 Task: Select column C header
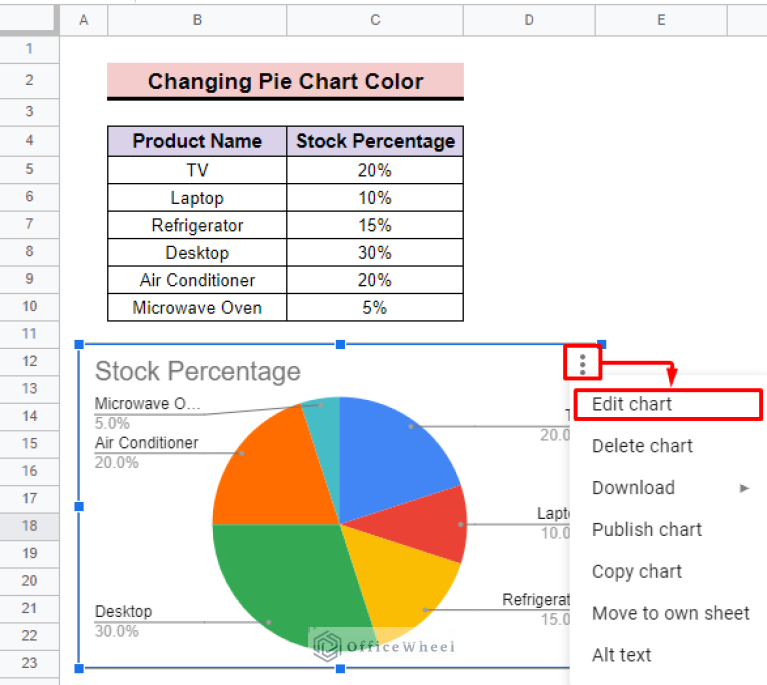[x=375, y=20]
